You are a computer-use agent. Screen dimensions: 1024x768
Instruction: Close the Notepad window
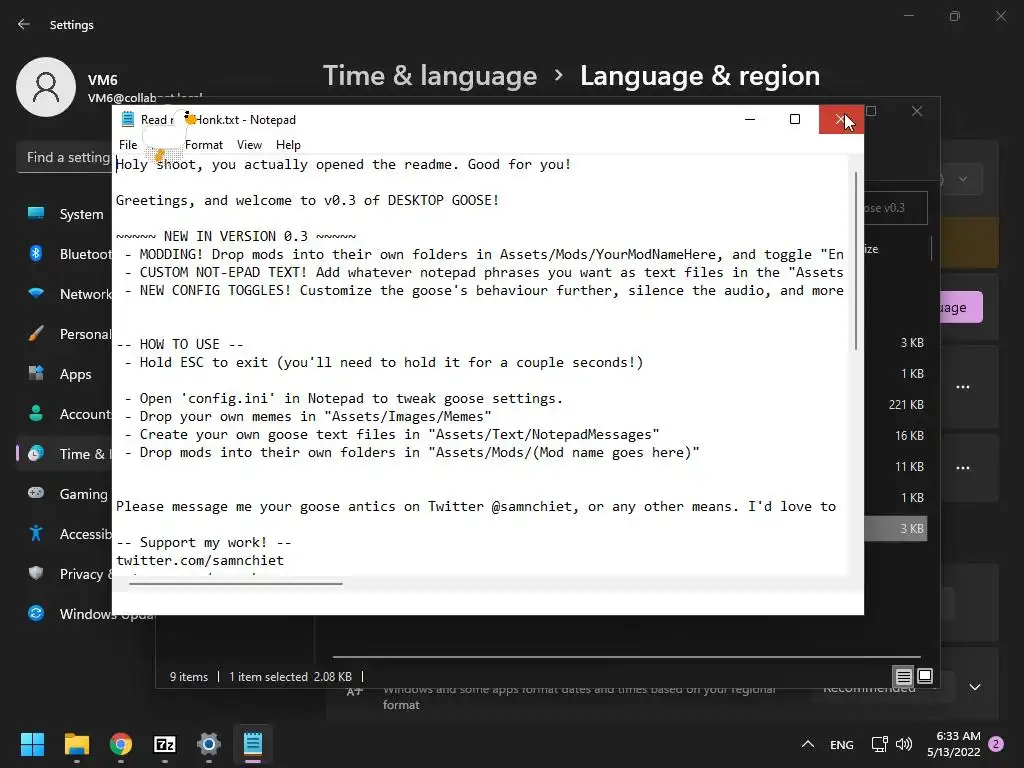point(840,119)
